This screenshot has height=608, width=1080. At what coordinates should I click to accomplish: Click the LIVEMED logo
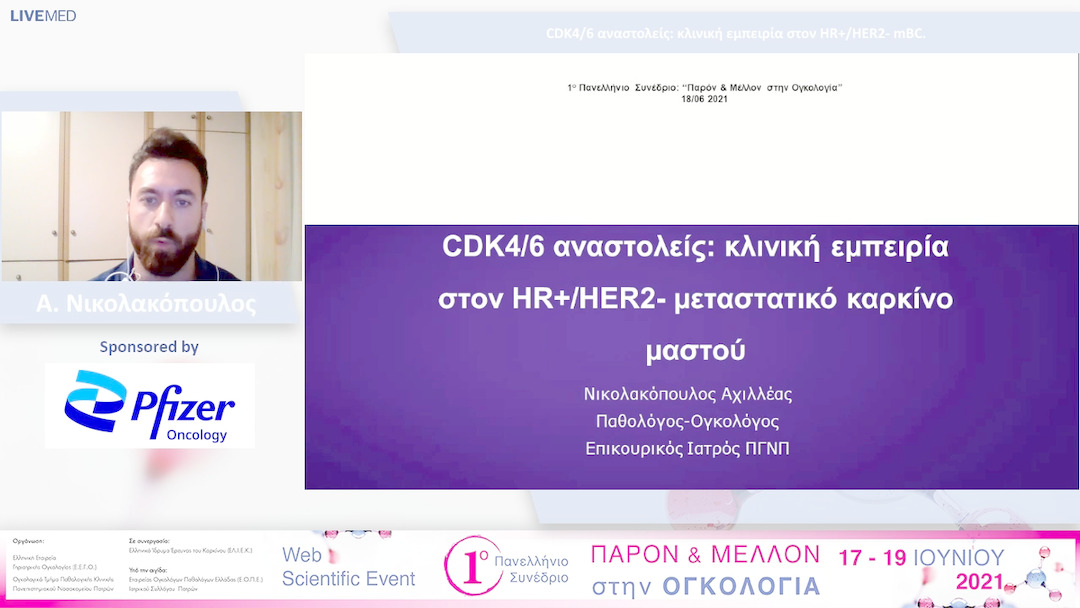[x=43, y=16]
